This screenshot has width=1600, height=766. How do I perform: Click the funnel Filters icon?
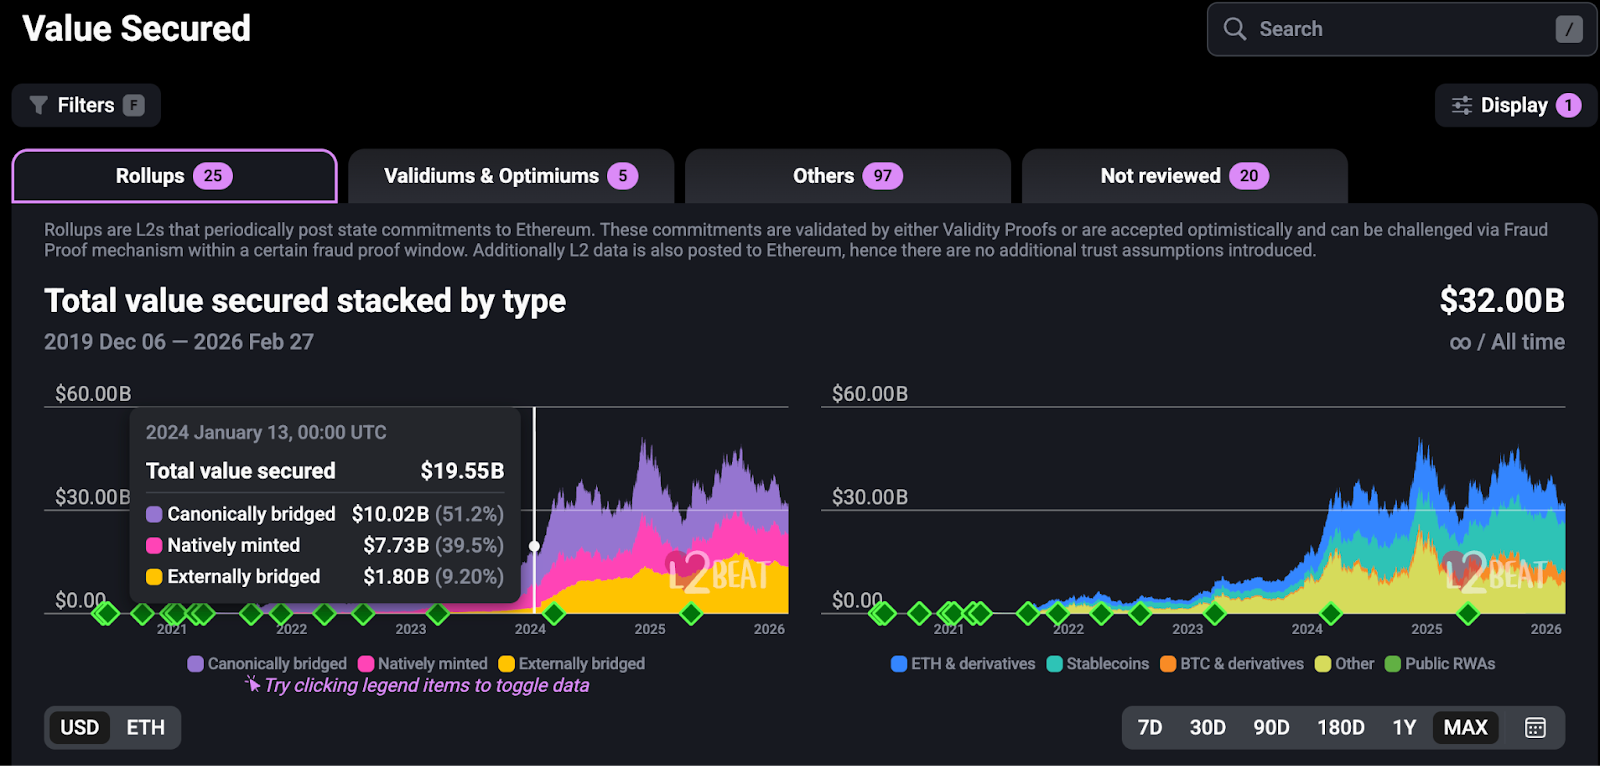click(39, 105)
